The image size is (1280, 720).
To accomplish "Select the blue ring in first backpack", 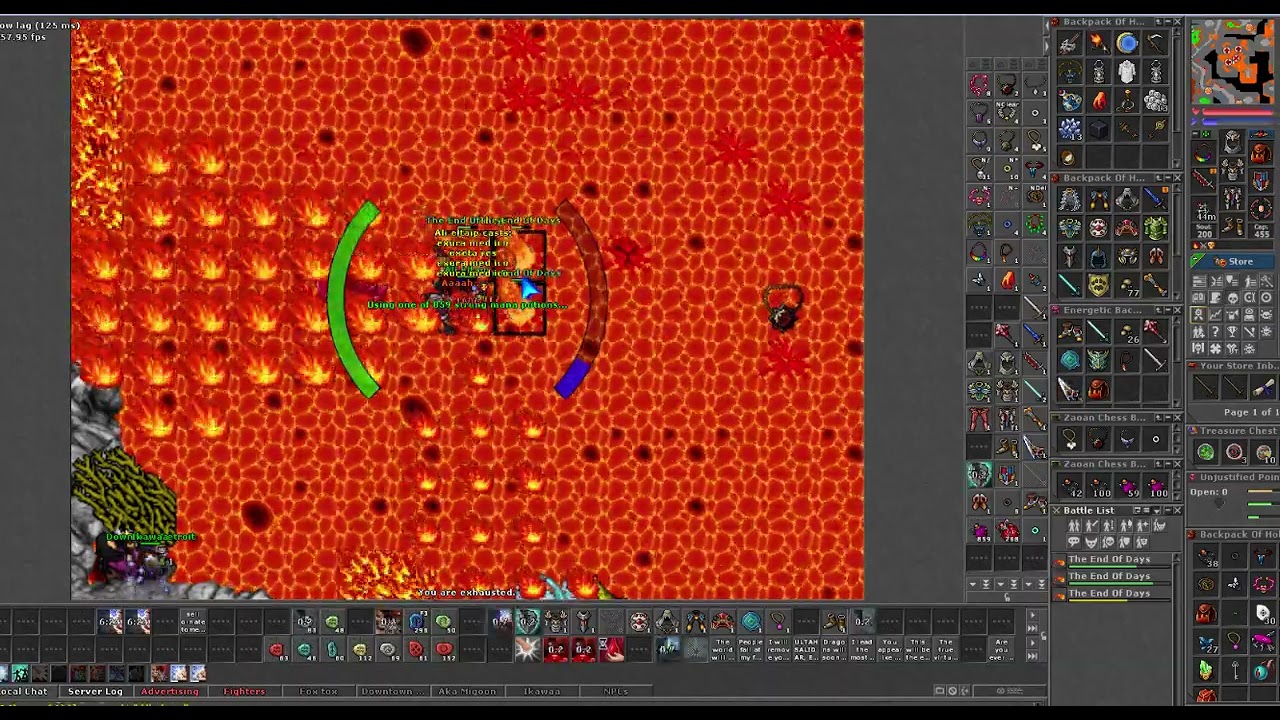I will (1127, 42).
